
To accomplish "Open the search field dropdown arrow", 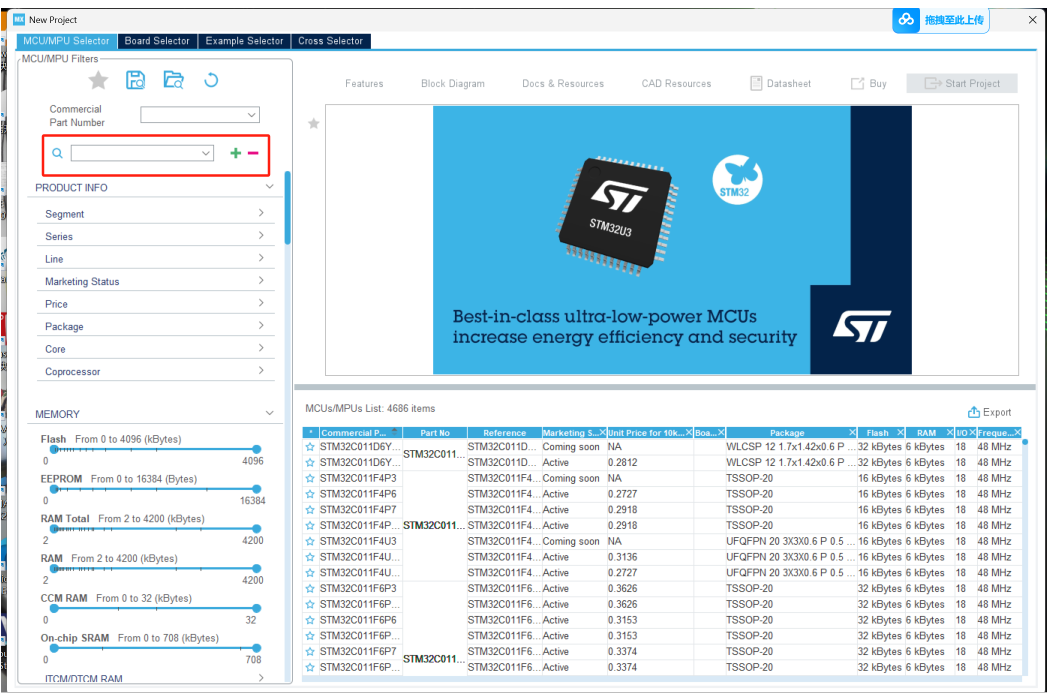I will click(206, 154).
